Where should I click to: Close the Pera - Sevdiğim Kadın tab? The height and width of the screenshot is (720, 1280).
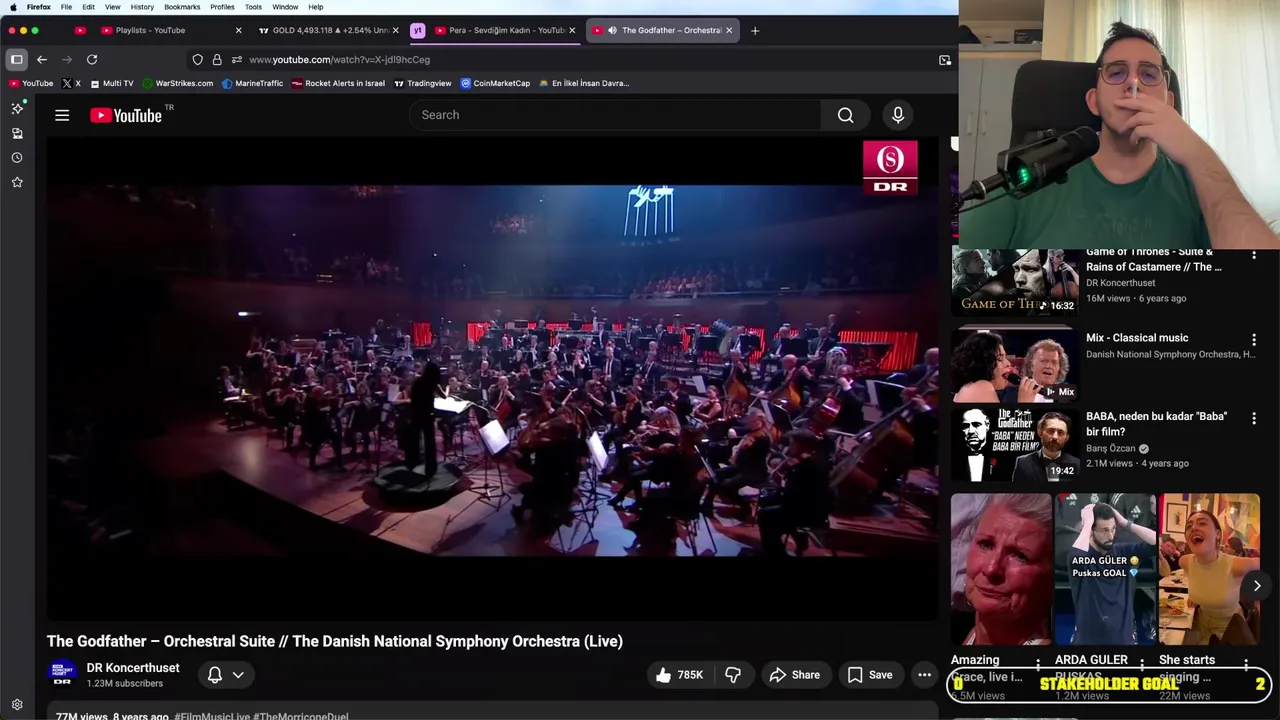click(x=572, y=30)
